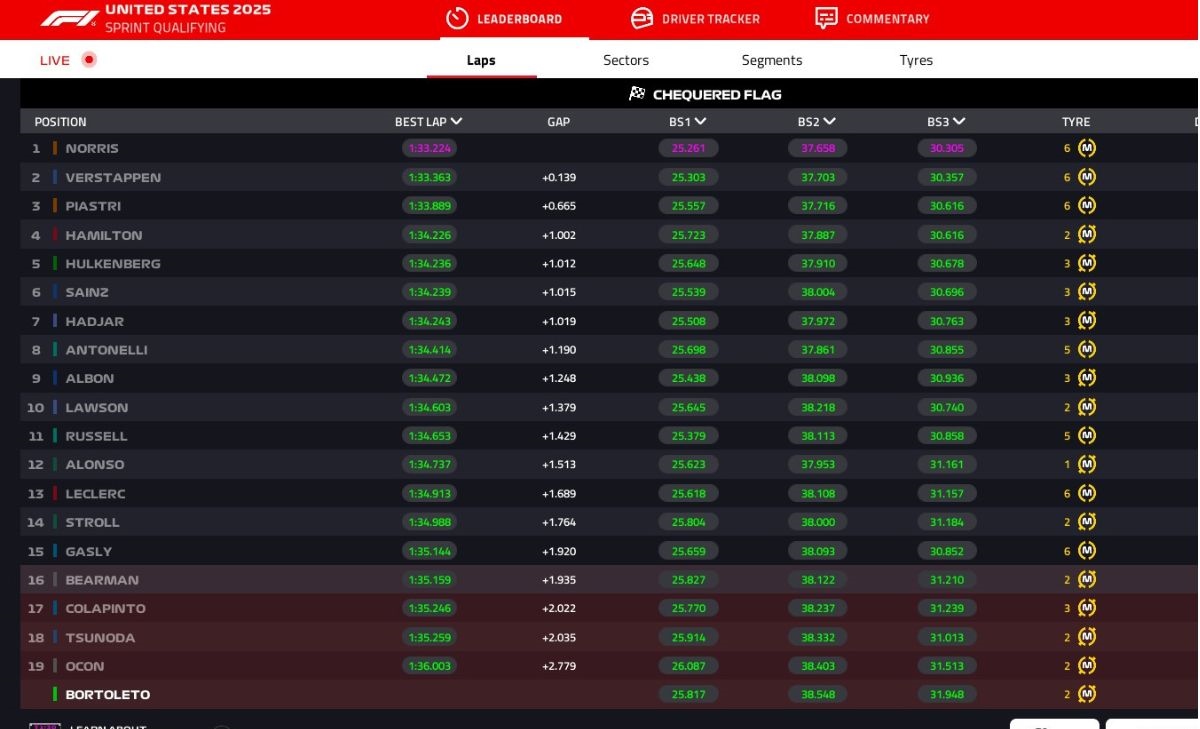
Task: Switch to the Sectors tab
Action: [626, 60]
